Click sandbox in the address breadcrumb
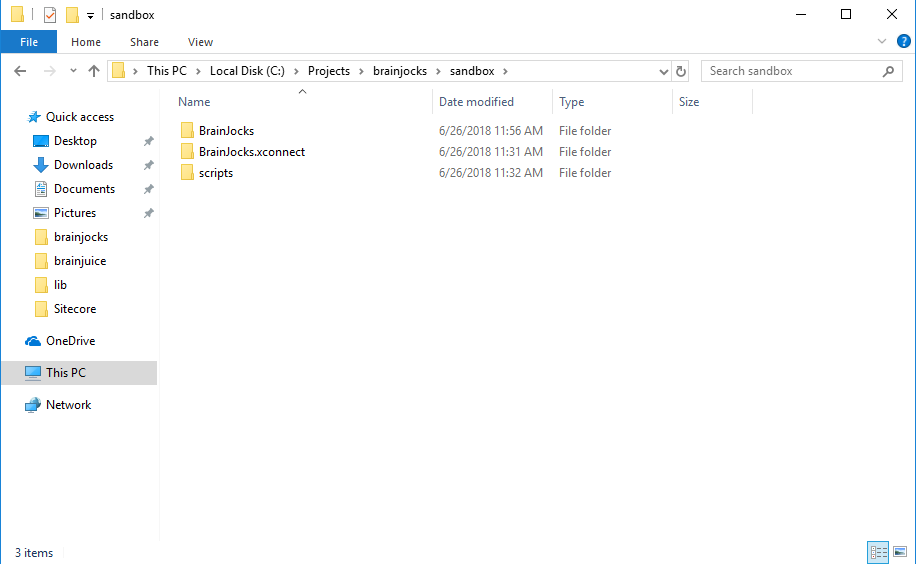Image resolution: width=916 pixels, height=564 pixels. [x=472, y=71]
